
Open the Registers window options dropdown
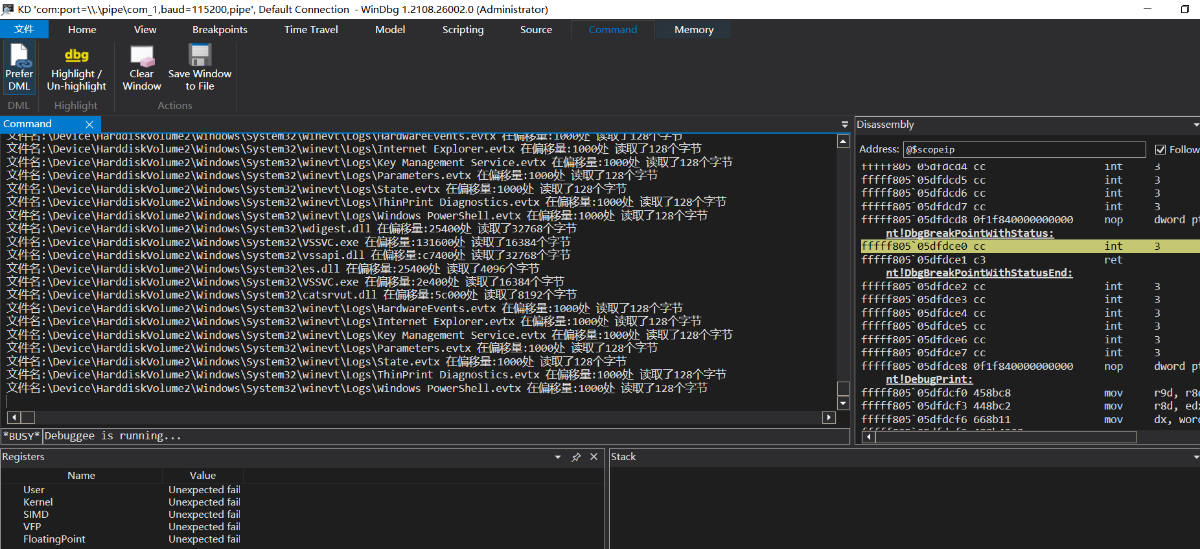558,457
